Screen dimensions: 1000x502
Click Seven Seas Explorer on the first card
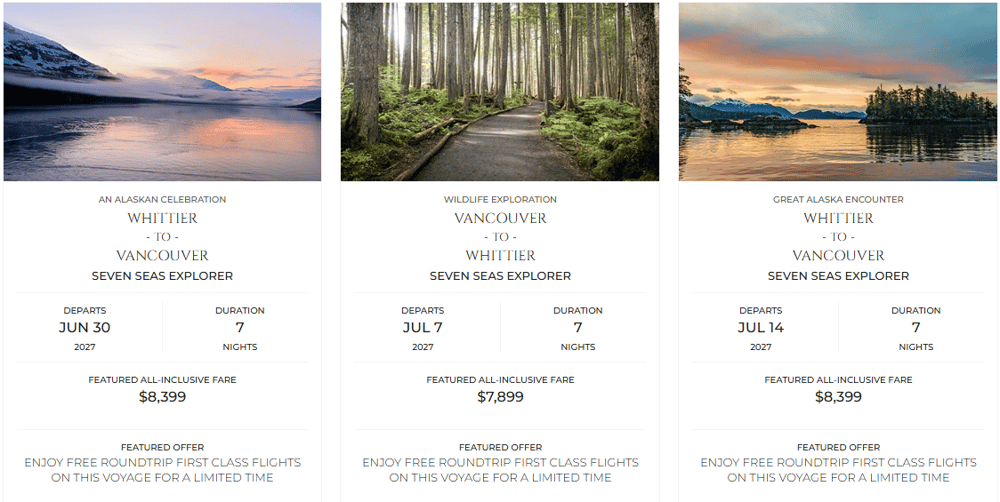[162, 276]
